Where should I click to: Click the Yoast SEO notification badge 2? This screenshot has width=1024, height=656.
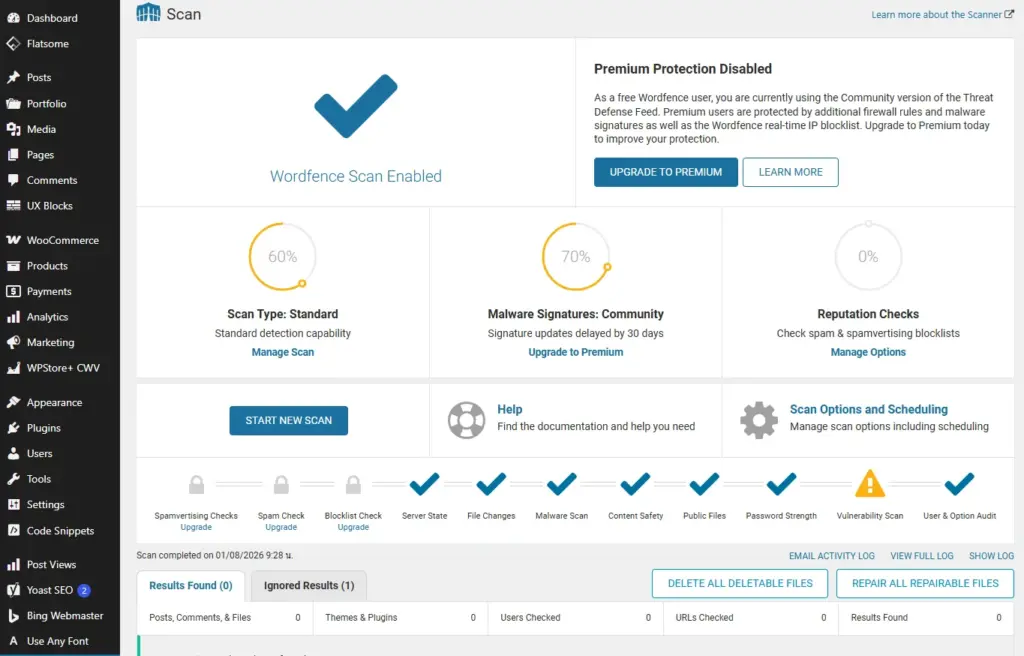coord(84,590)
